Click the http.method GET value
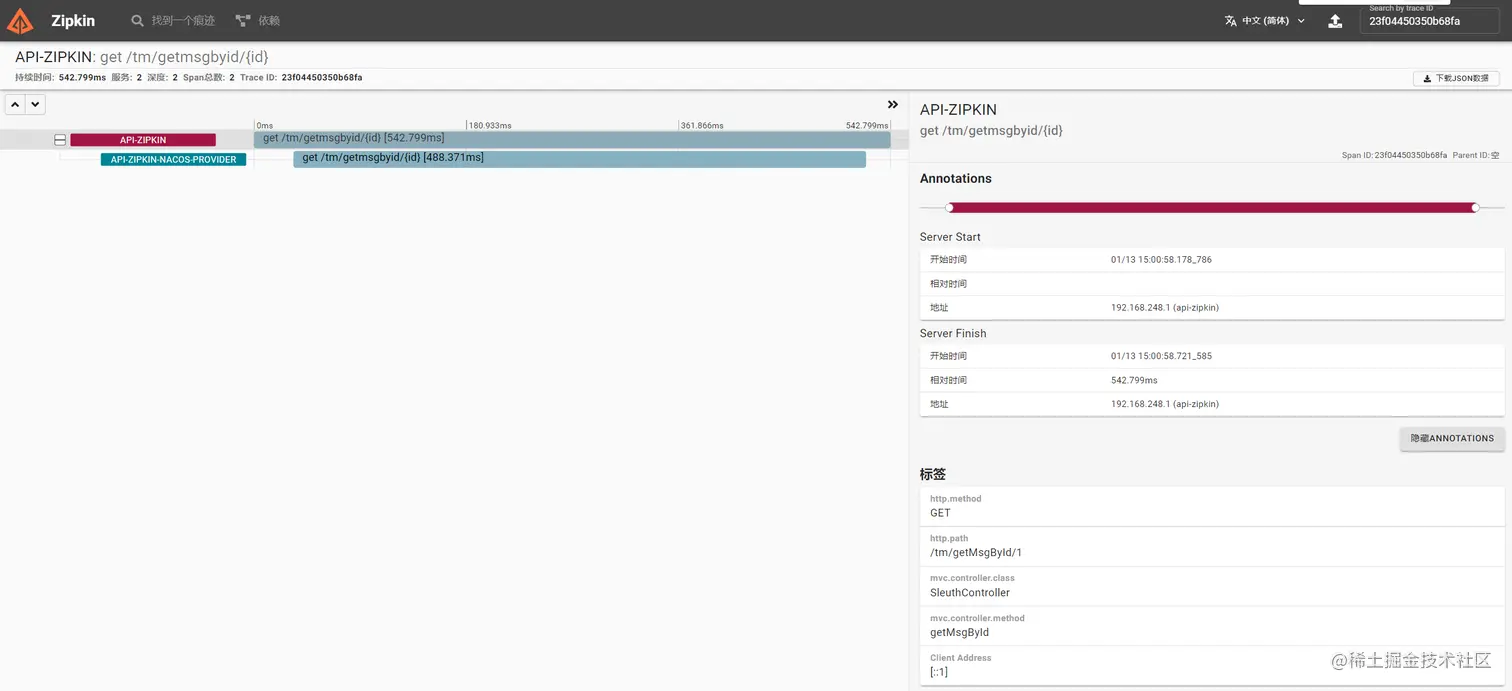This screenshot has width=1512, height=691. [x=940, y=513]
